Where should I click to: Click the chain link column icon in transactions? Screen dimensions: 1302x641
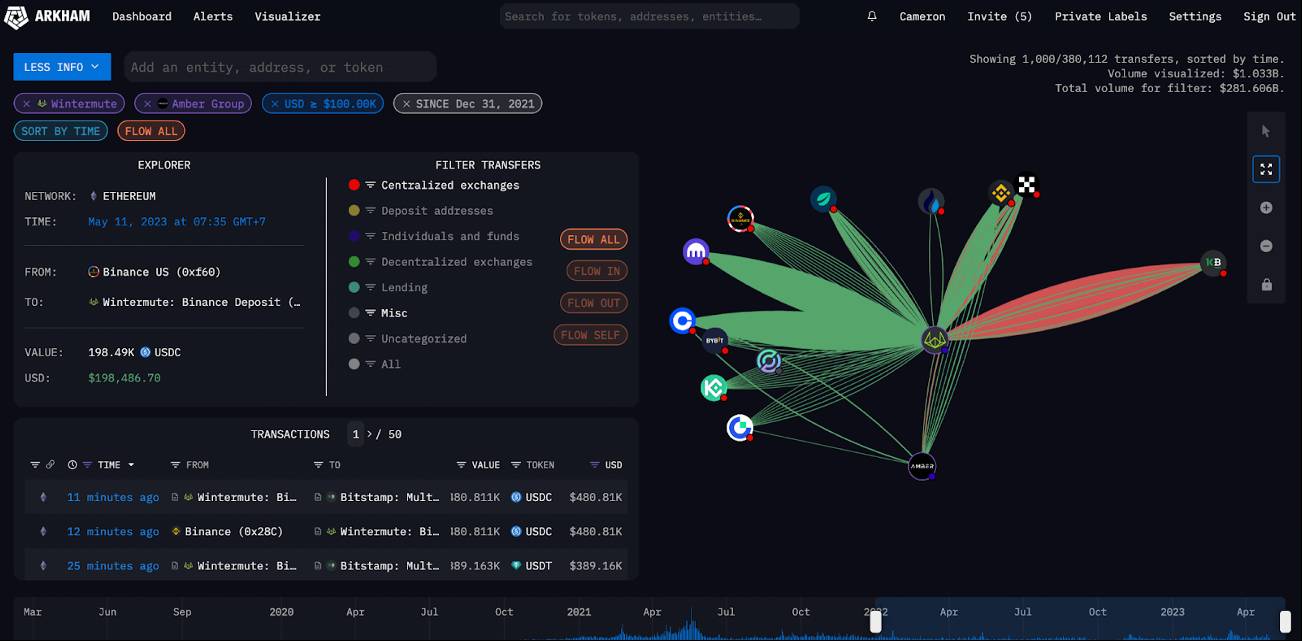click(50, 465)
